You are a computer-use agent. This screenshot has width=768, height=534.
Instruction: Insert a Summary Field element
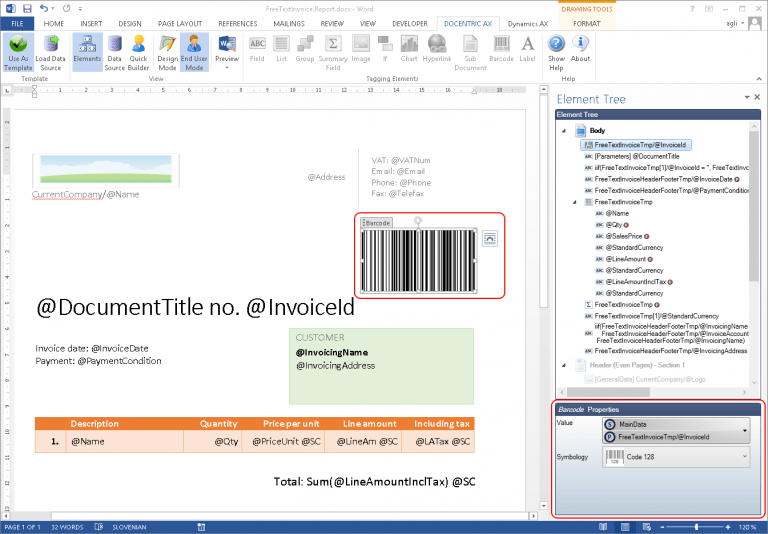coord(333,53)
